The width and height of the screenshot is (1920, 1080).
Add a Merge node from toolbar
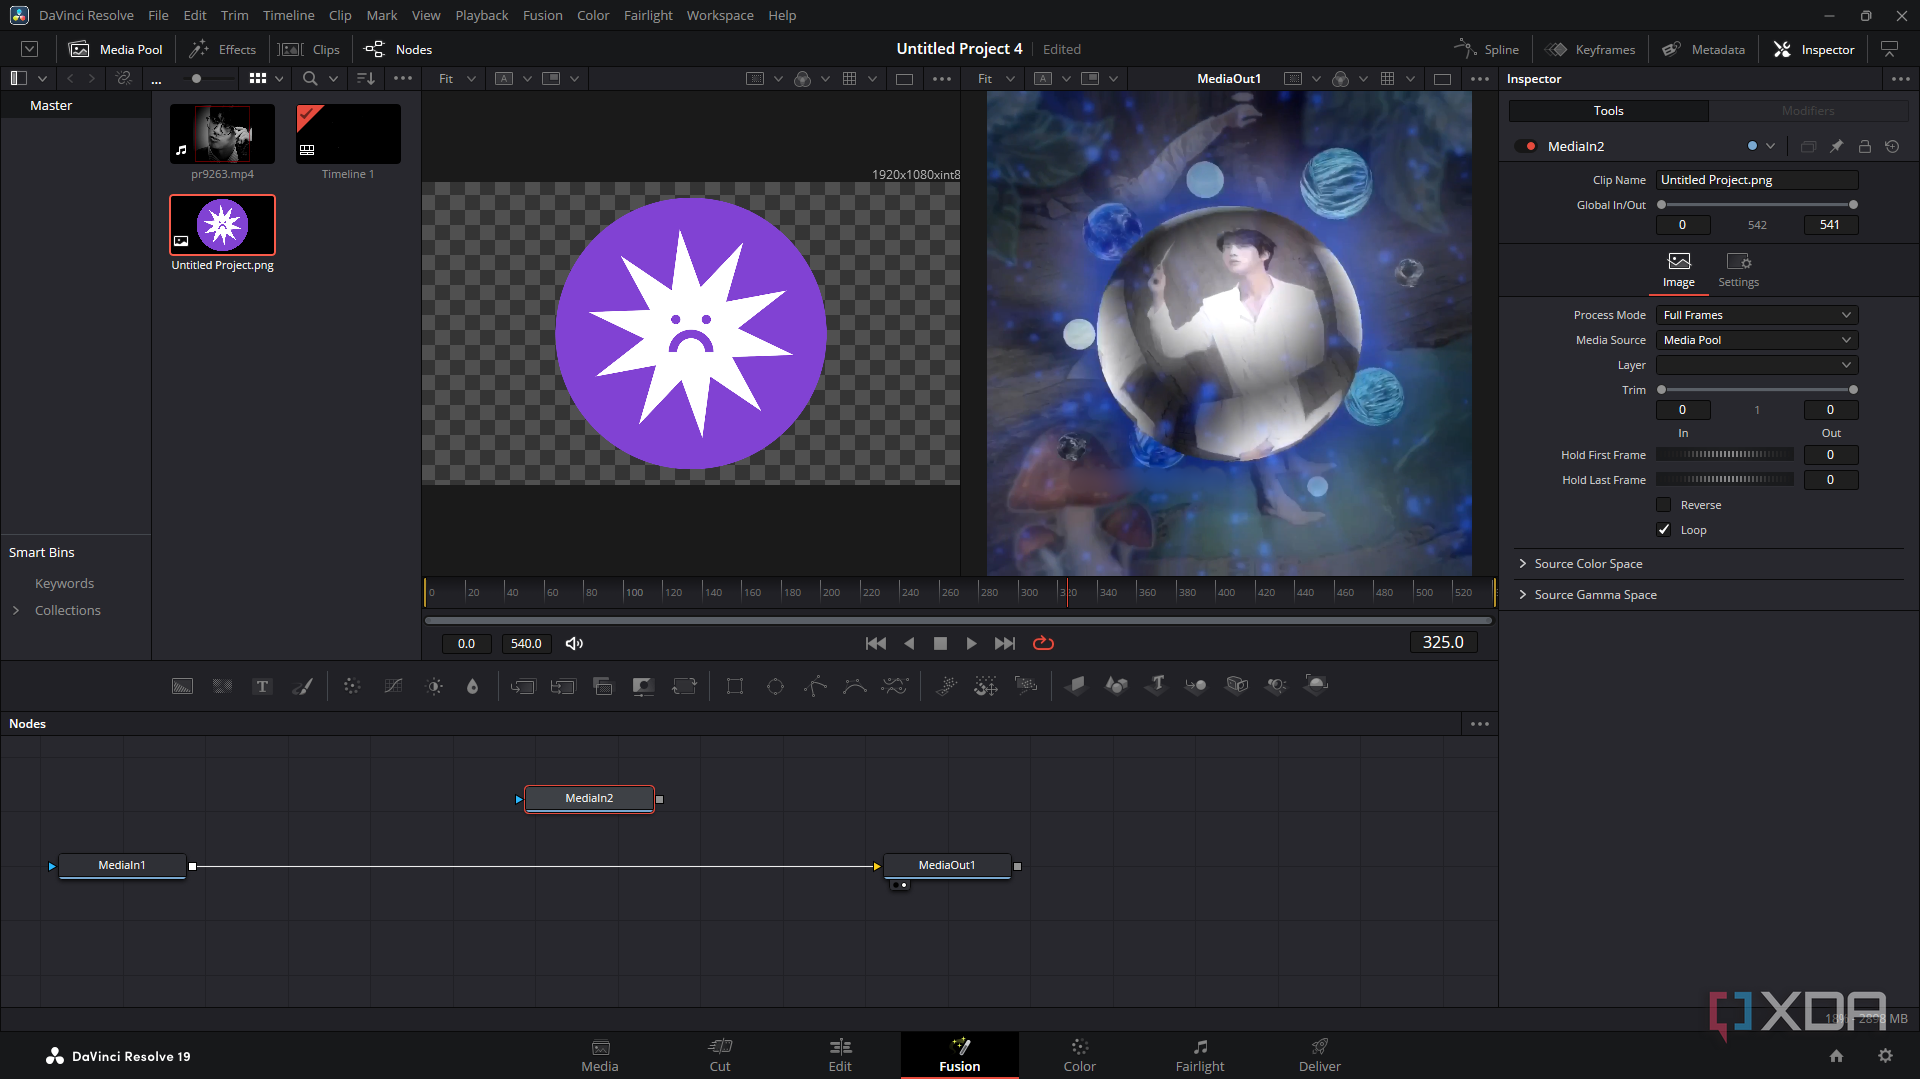pyautogui.click(x=523, y=686)
